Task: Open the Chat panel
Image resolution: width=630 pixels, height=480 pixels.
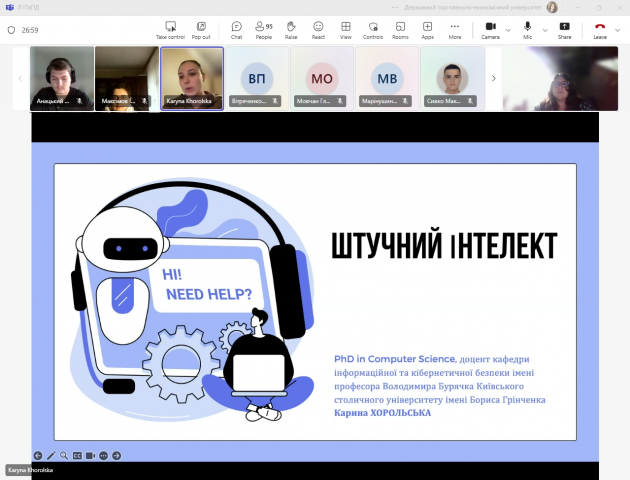Action: tap(236, 29)
